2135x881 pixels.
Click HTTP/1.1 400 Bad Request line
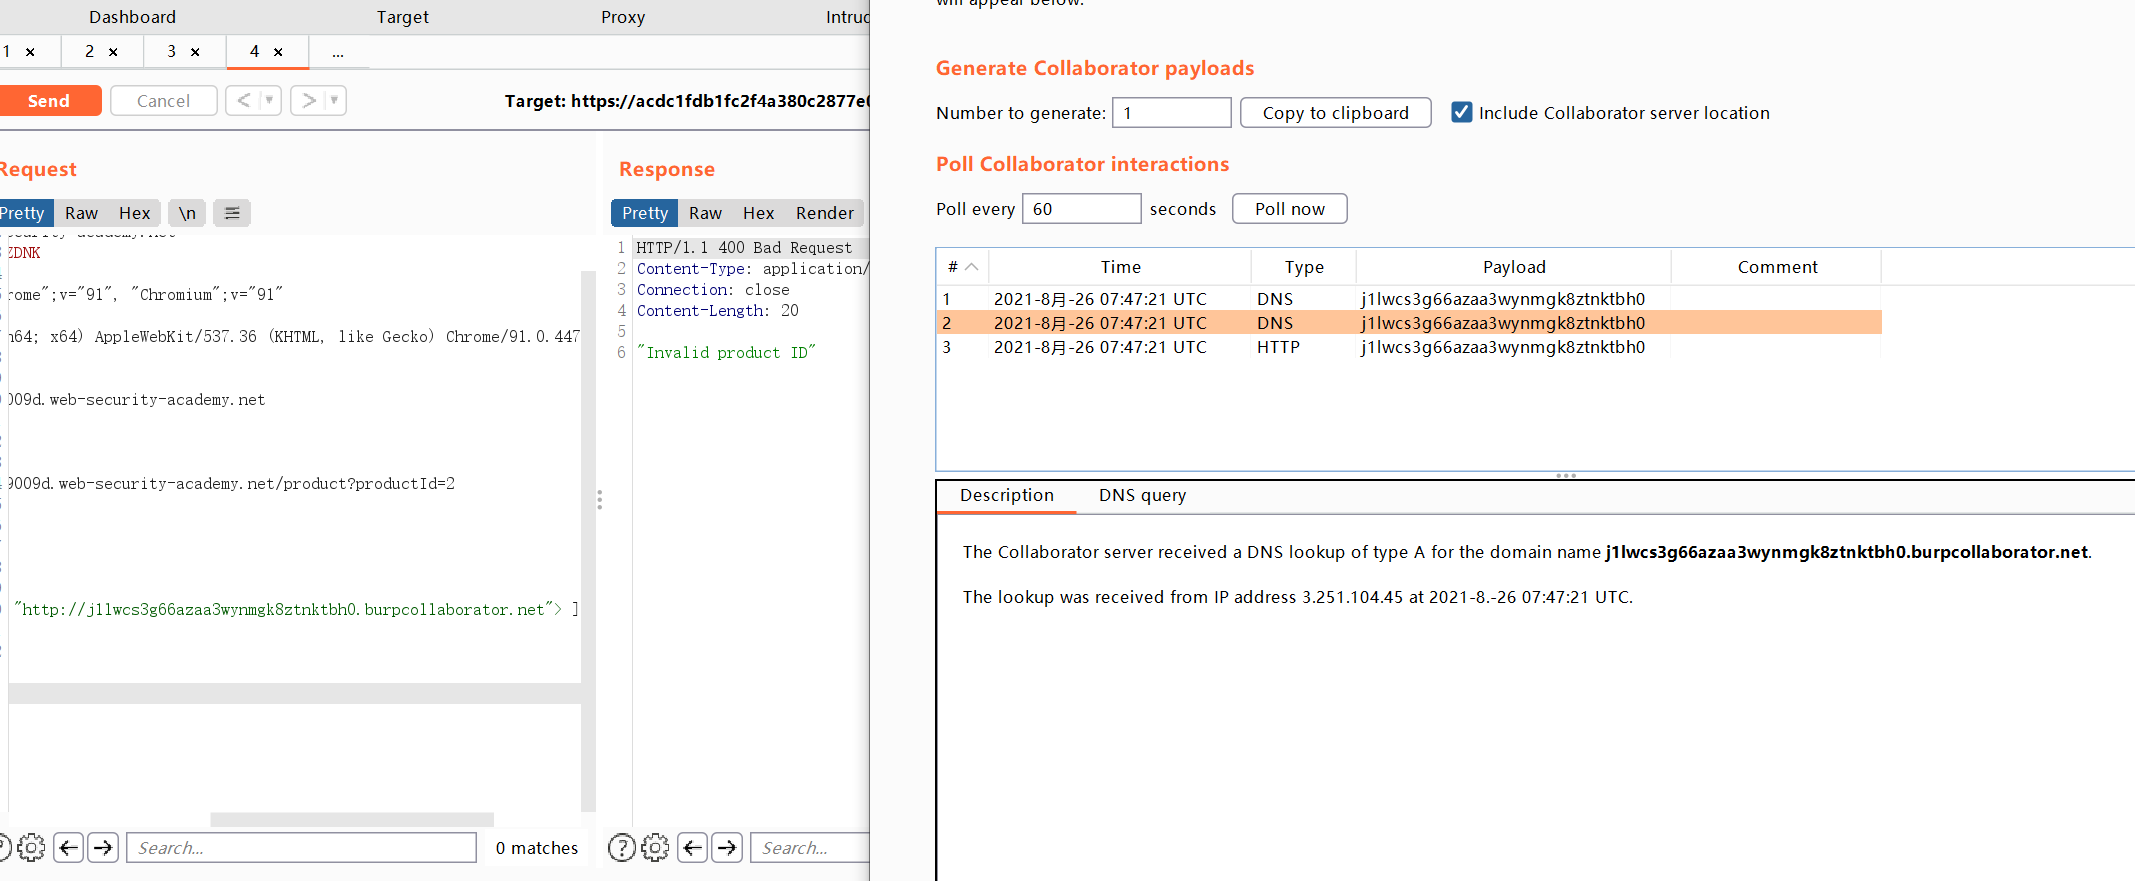[744, 248]
